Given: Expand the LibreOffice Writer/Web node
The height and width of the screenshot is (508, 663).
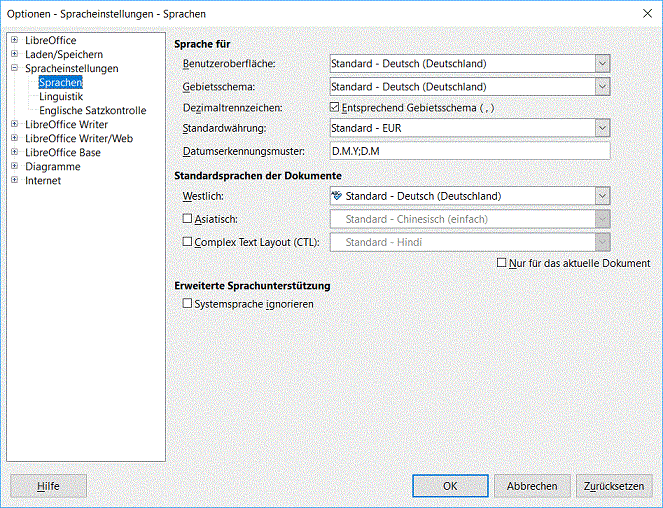Looking at the screenshot, I should 14,138.
